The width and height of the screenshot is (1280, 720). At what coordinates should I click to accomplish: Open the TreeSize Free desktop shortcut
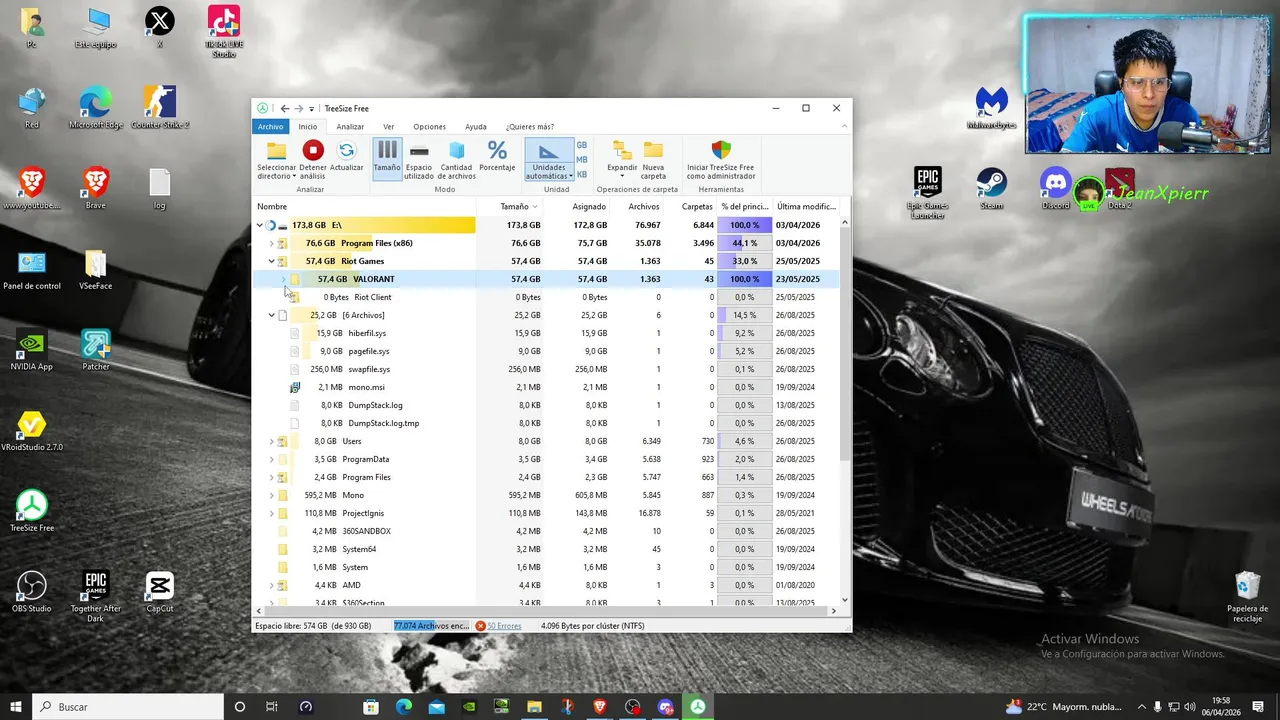point(32,510)
